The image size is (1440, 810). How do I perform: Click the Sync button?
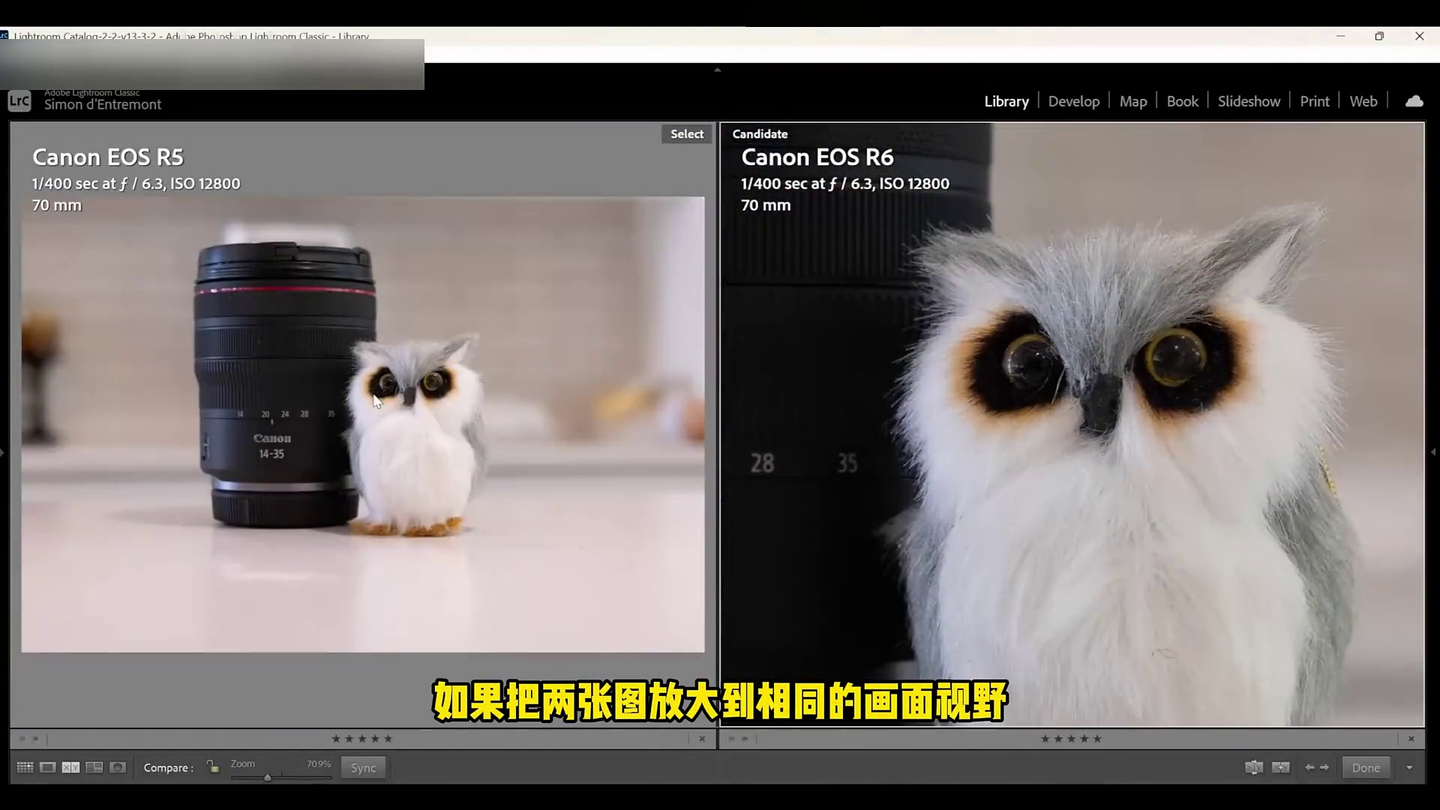coord(363,768)
